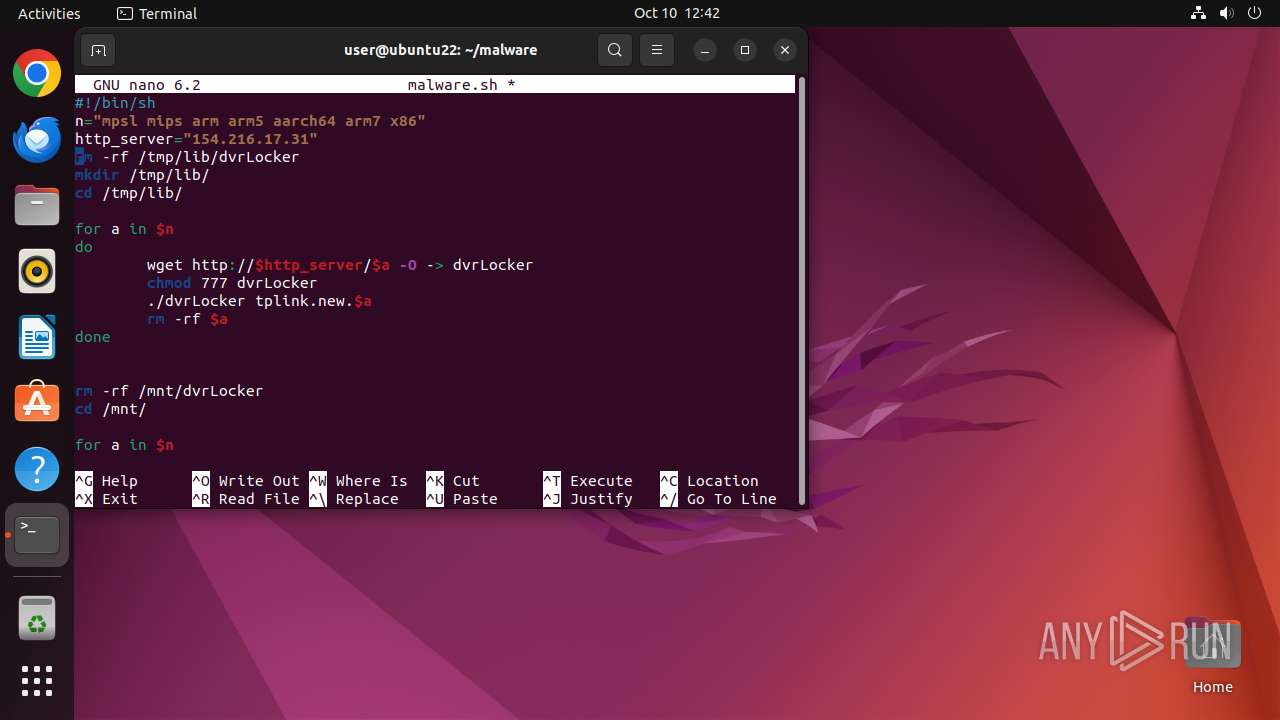The width and height of the screenshot is (1280, 720).
Task: Click nano Execute shortcut
Action: point(588,481)
